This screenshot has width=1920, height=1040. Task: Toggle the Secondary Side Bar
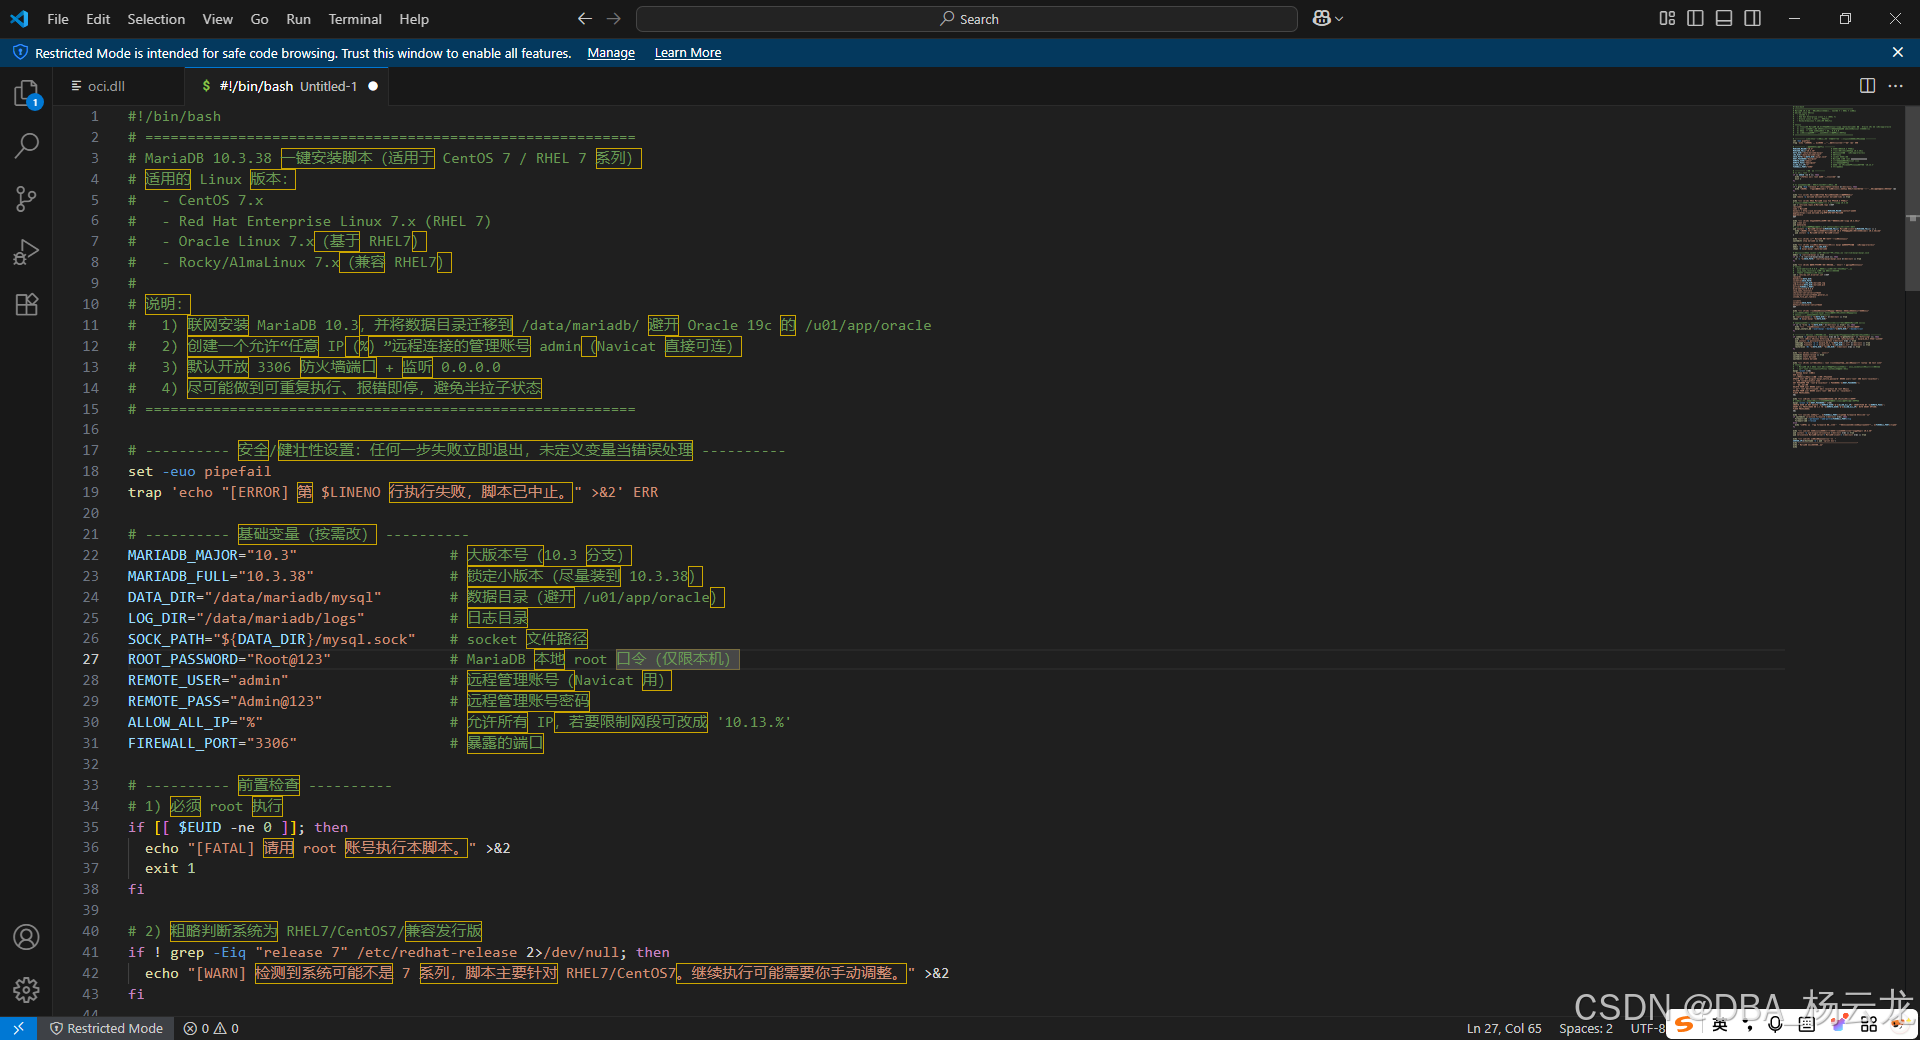tap(1753, 18)
